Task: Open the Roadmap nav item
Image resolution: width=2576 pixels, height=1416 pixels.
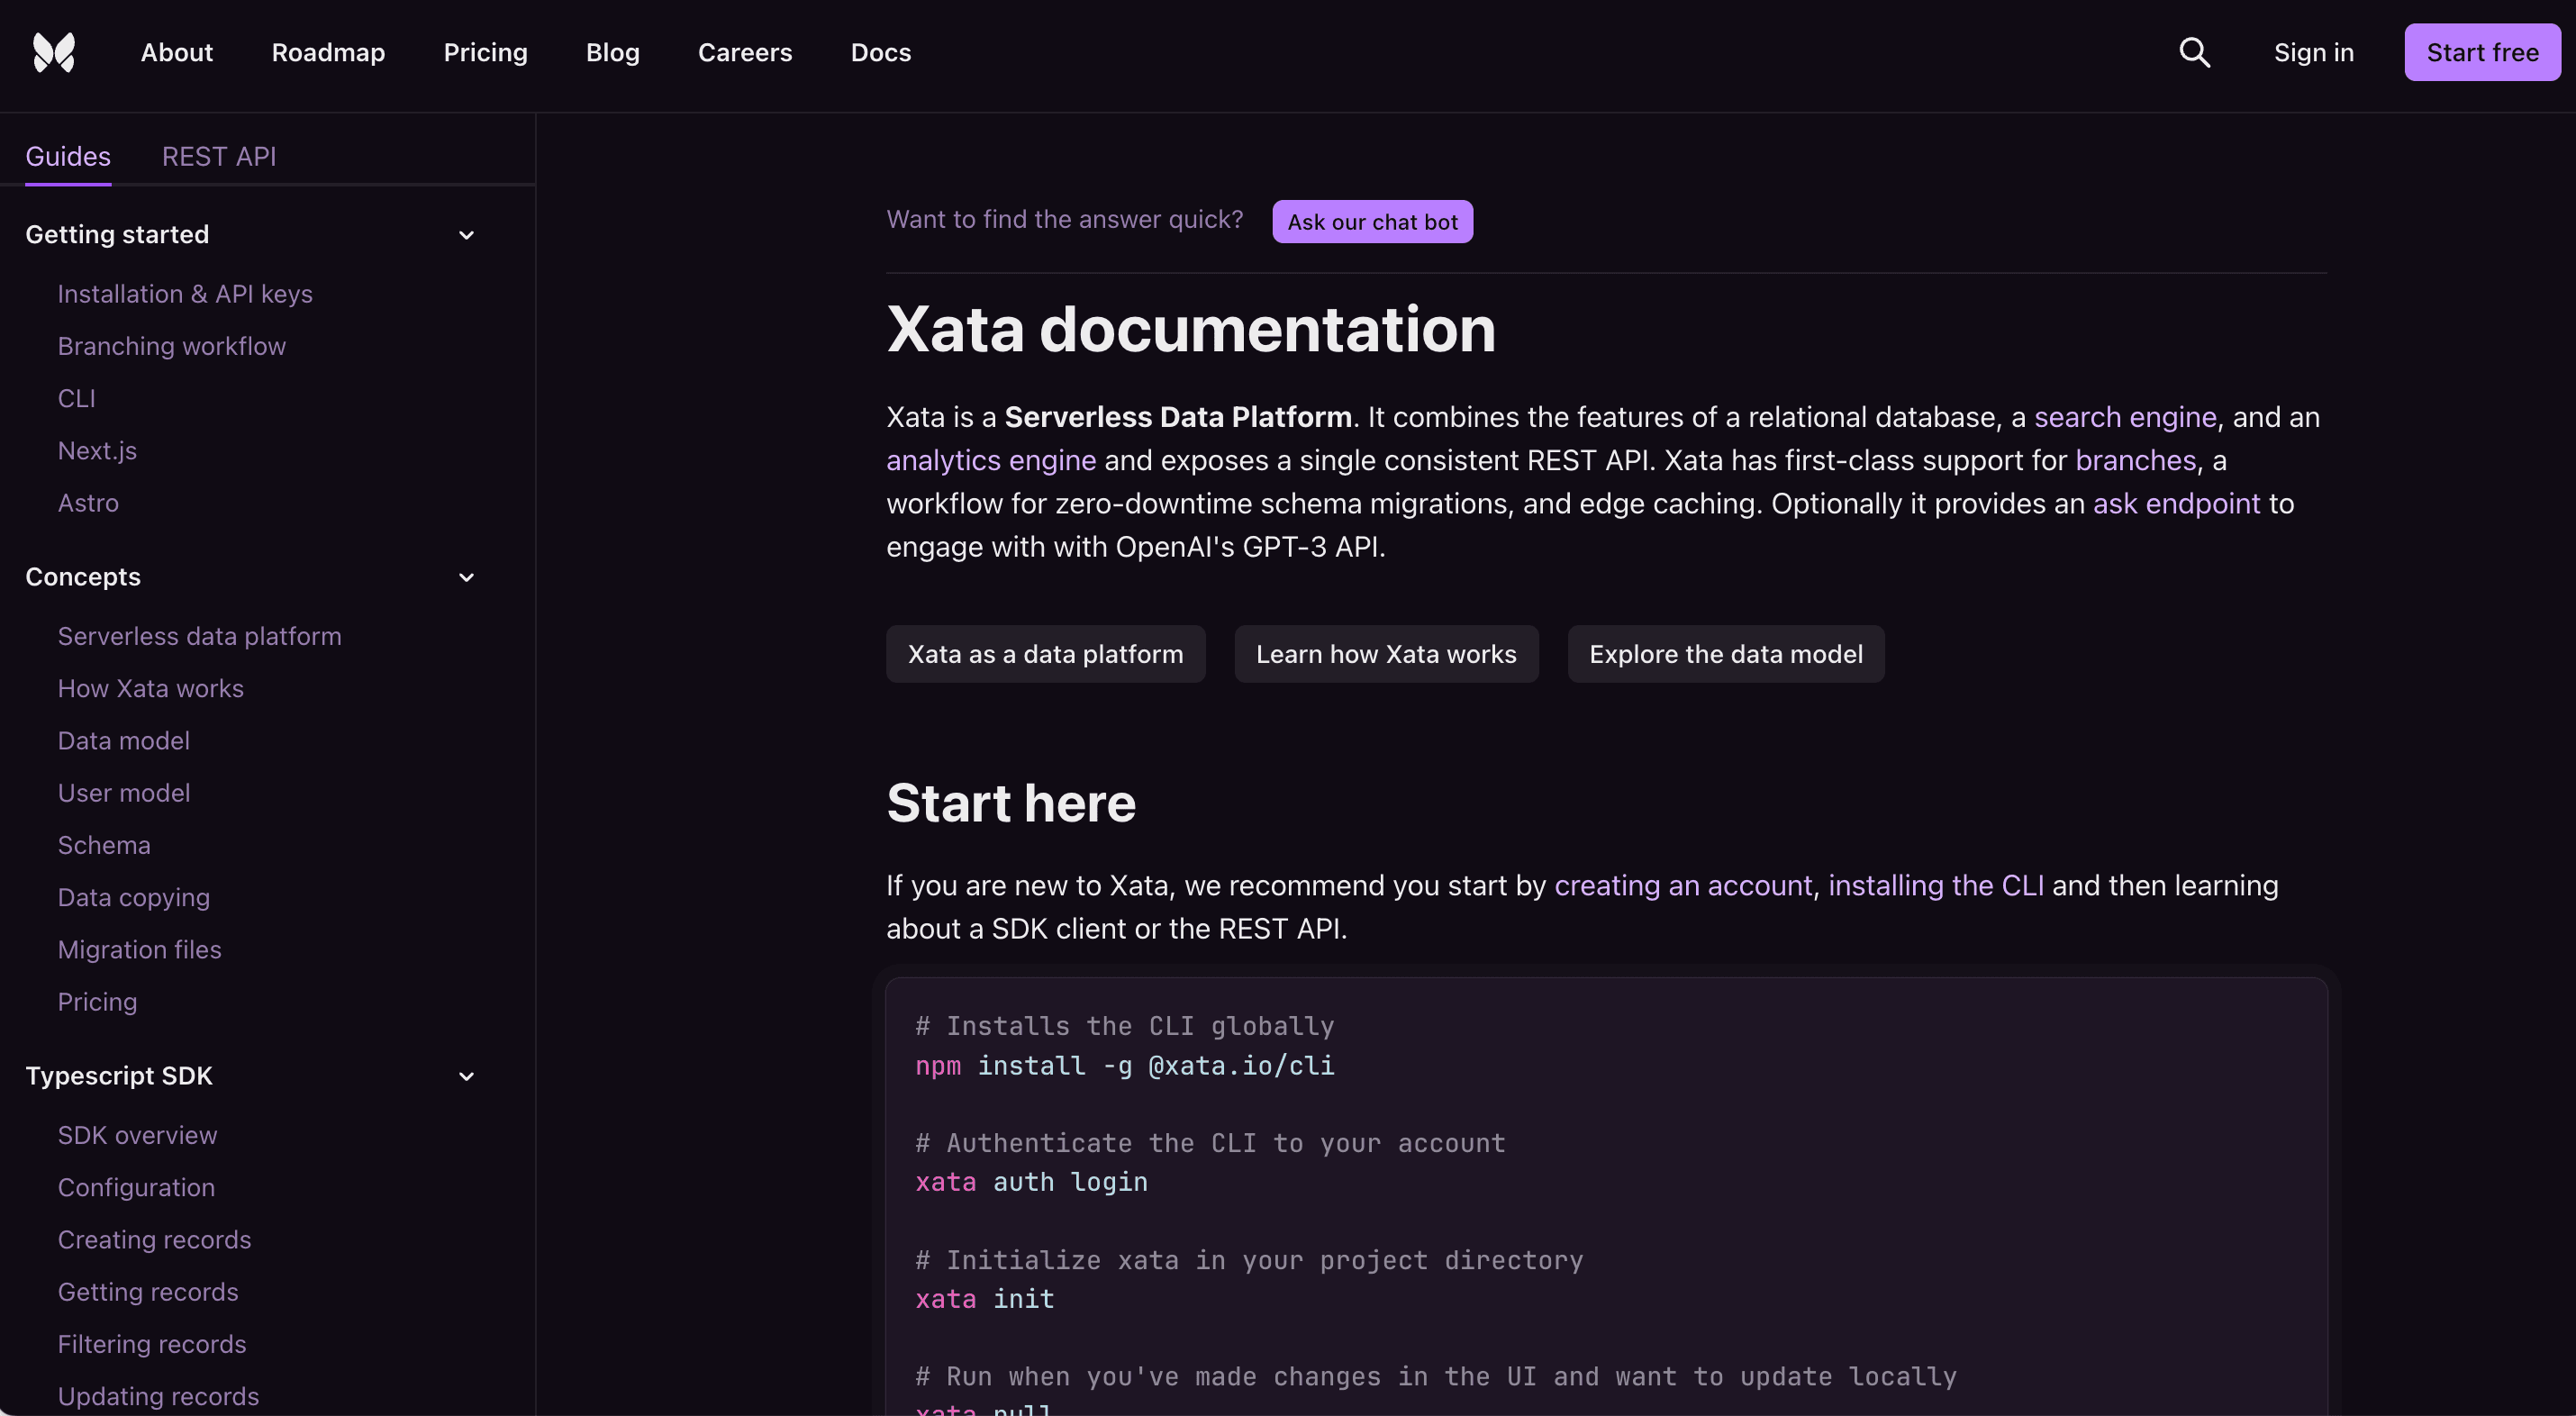Action: click(328, 52)
